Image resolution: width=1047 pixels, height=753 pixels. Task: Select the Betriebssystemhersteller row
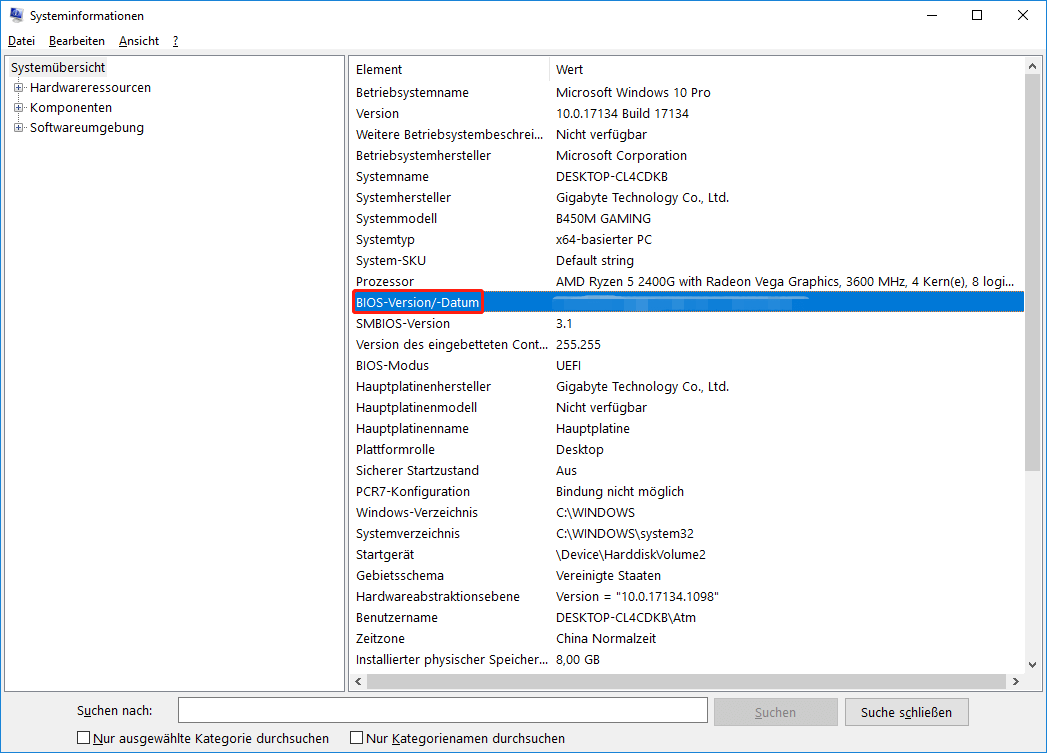click(x=687, y=156)
